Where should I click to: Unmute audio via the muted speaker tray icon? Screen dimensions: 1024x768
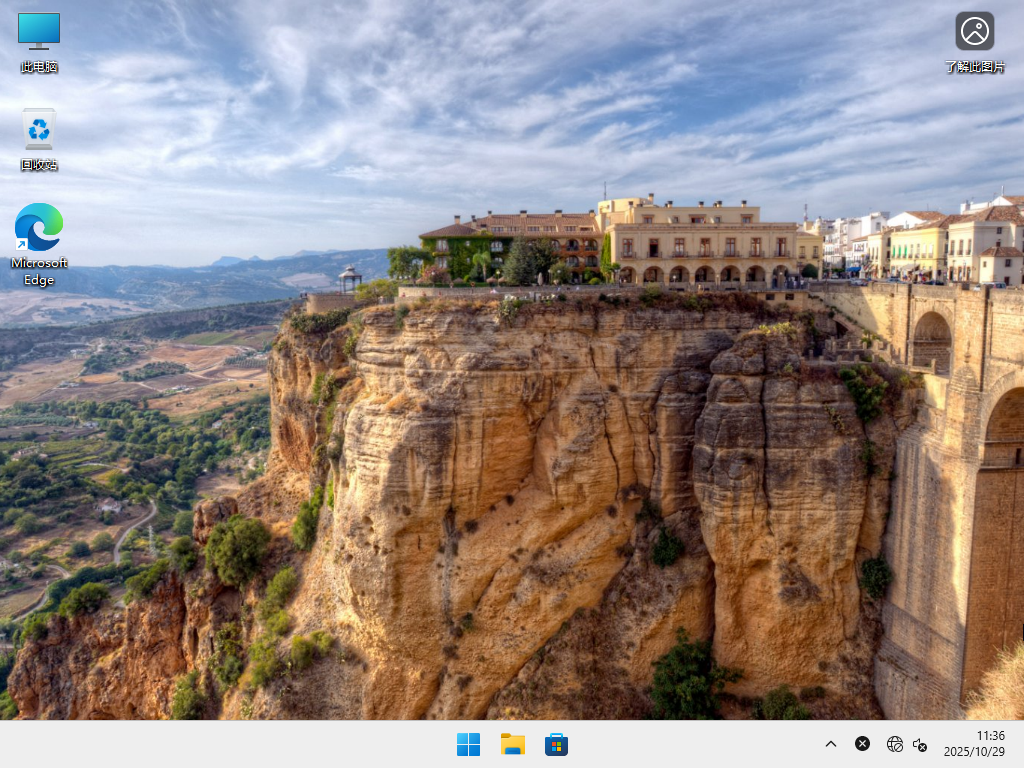coord(920,744)
